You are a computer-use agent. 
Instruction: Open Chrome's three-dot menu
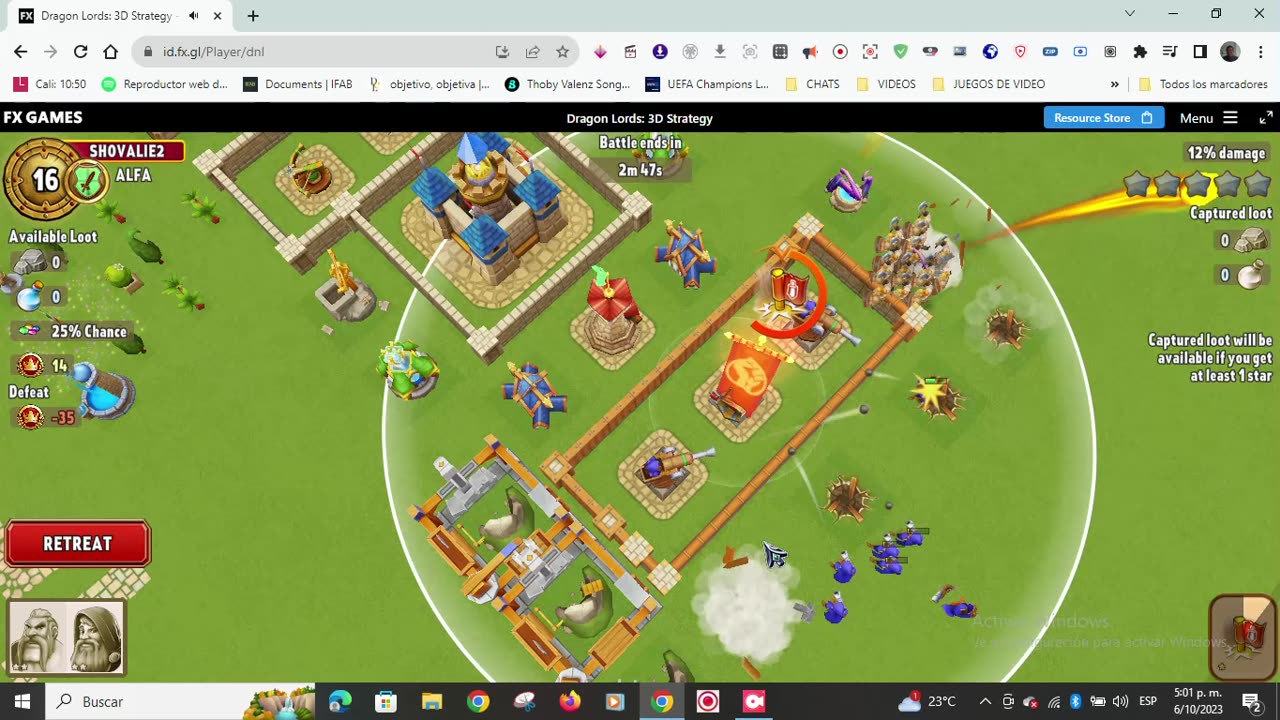point(1259,52)
